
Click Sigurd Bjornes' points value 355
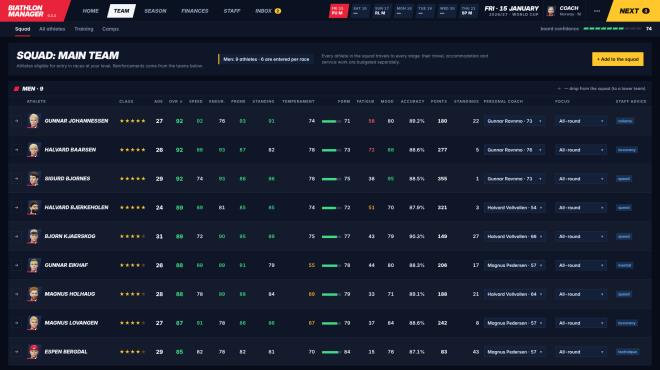point(442,178)
